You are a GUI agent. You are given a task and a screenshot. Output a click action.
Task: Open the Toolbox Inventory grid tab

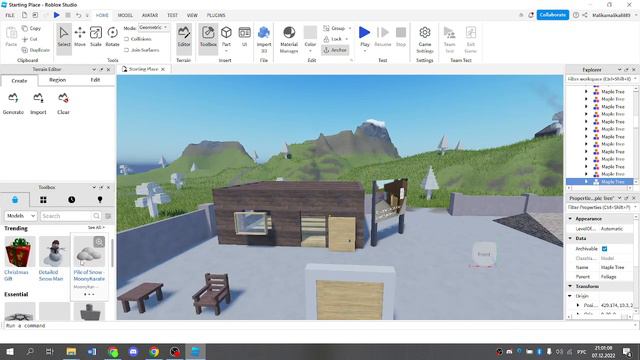coord(43,200)
